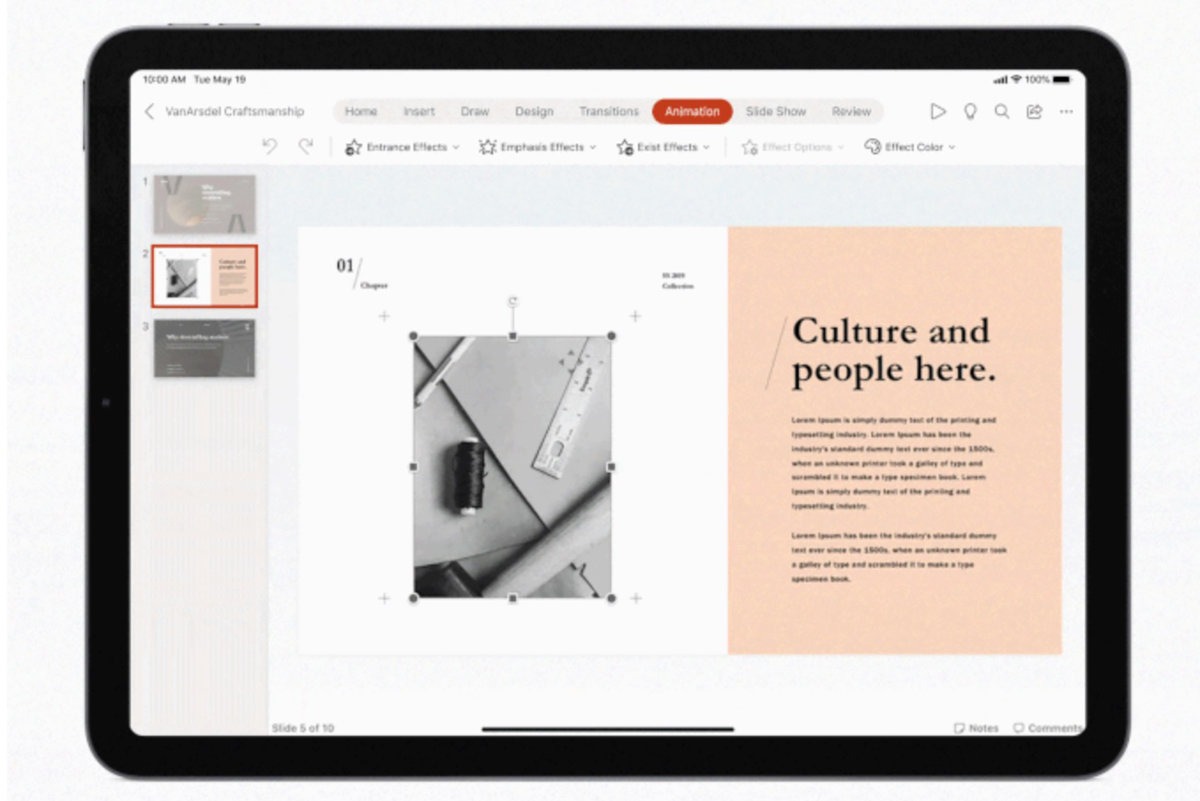
Task: Open search with the magnifier icon
Action: click(1002, 112)
